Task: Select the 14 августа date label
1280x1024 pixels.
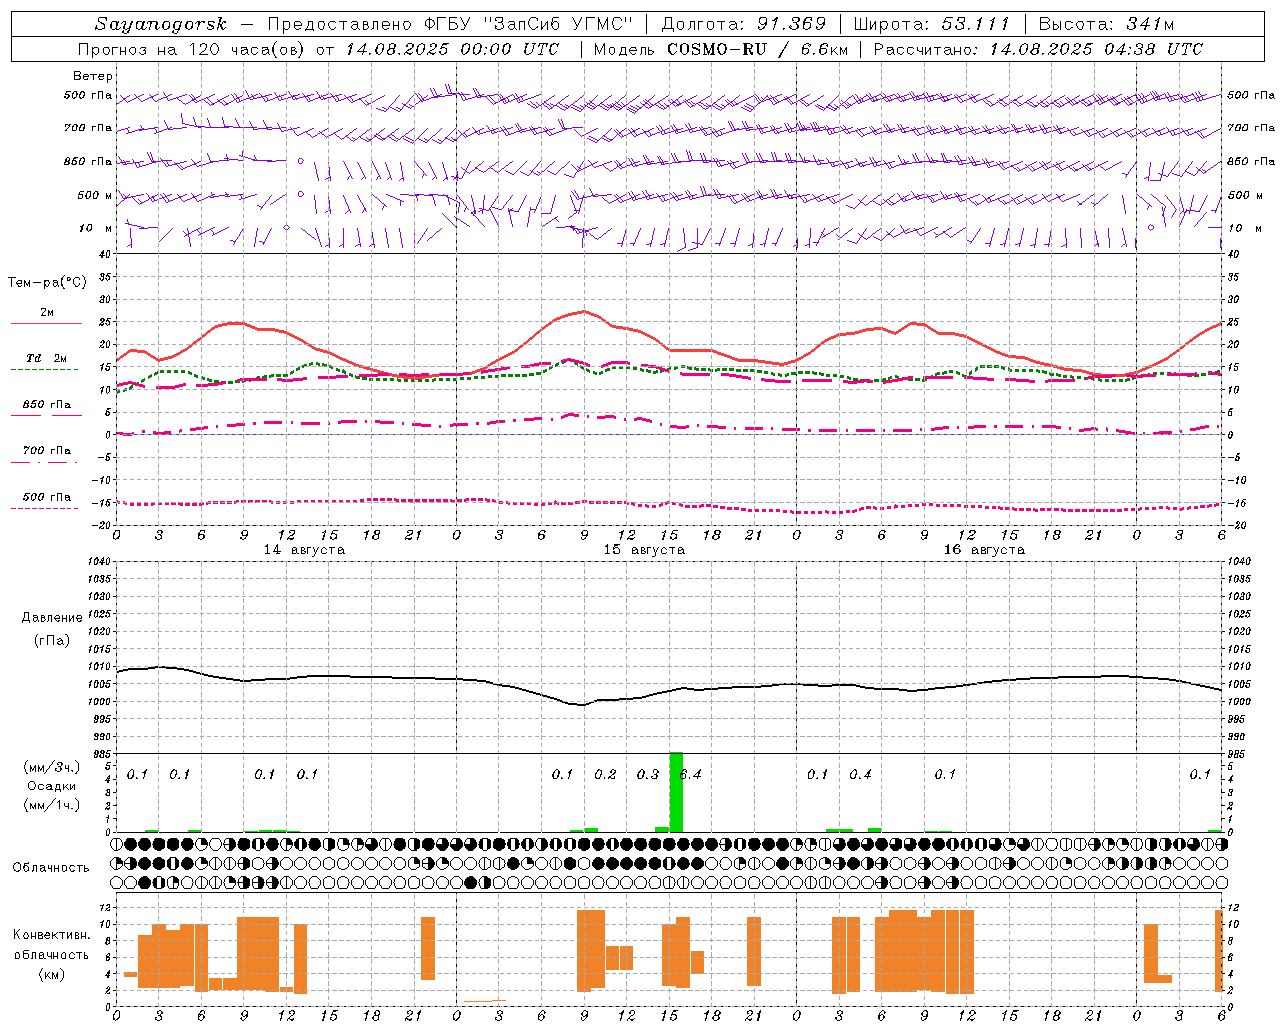Action: click(x=304, y=550)
